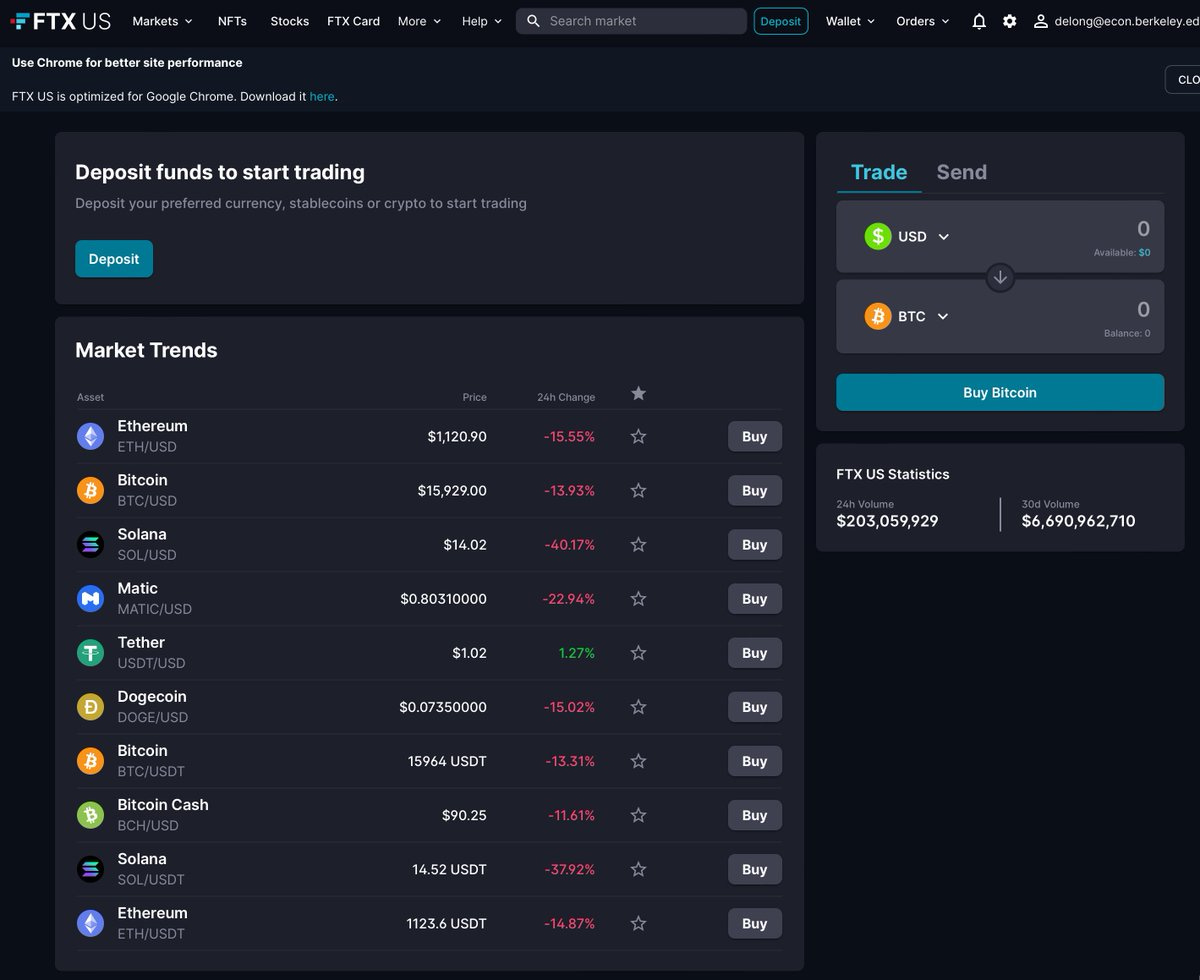The height and width of the screenshot is (980, 1200).
Task: Click the 30d Volume $6,690,962,710 value
Action: [1078, 521]
